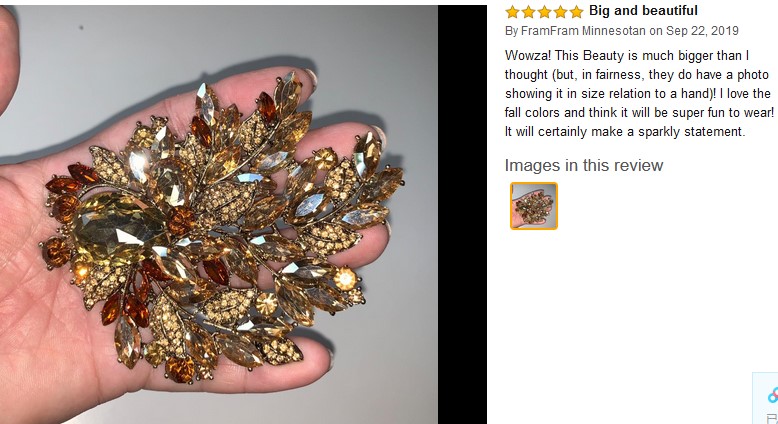Click the sentence "It will certainly make a sparkly statement."

[625, 132]
